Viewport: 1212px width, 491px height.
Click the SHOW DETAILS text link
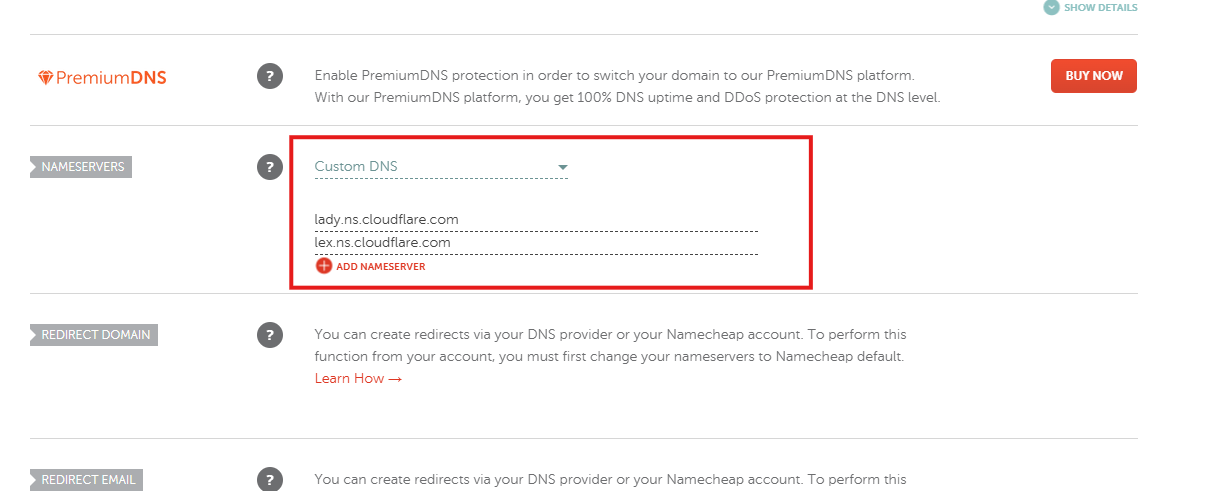(x=1100, y=7)
